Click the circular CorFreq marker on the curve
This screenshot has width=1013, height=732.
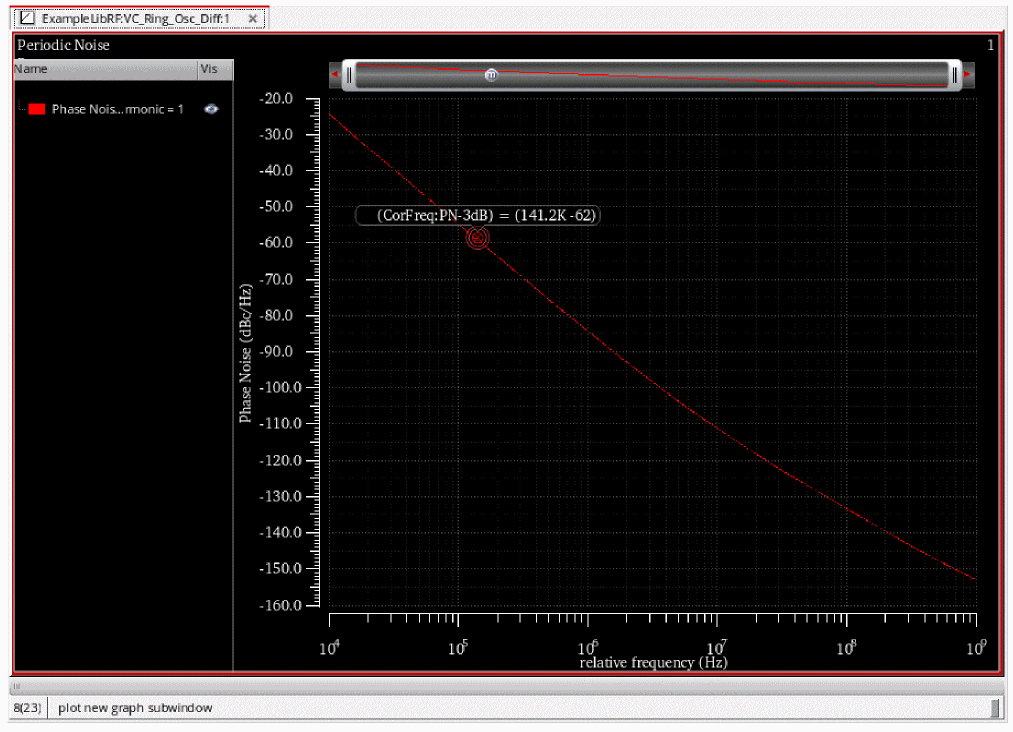(477, 238)
